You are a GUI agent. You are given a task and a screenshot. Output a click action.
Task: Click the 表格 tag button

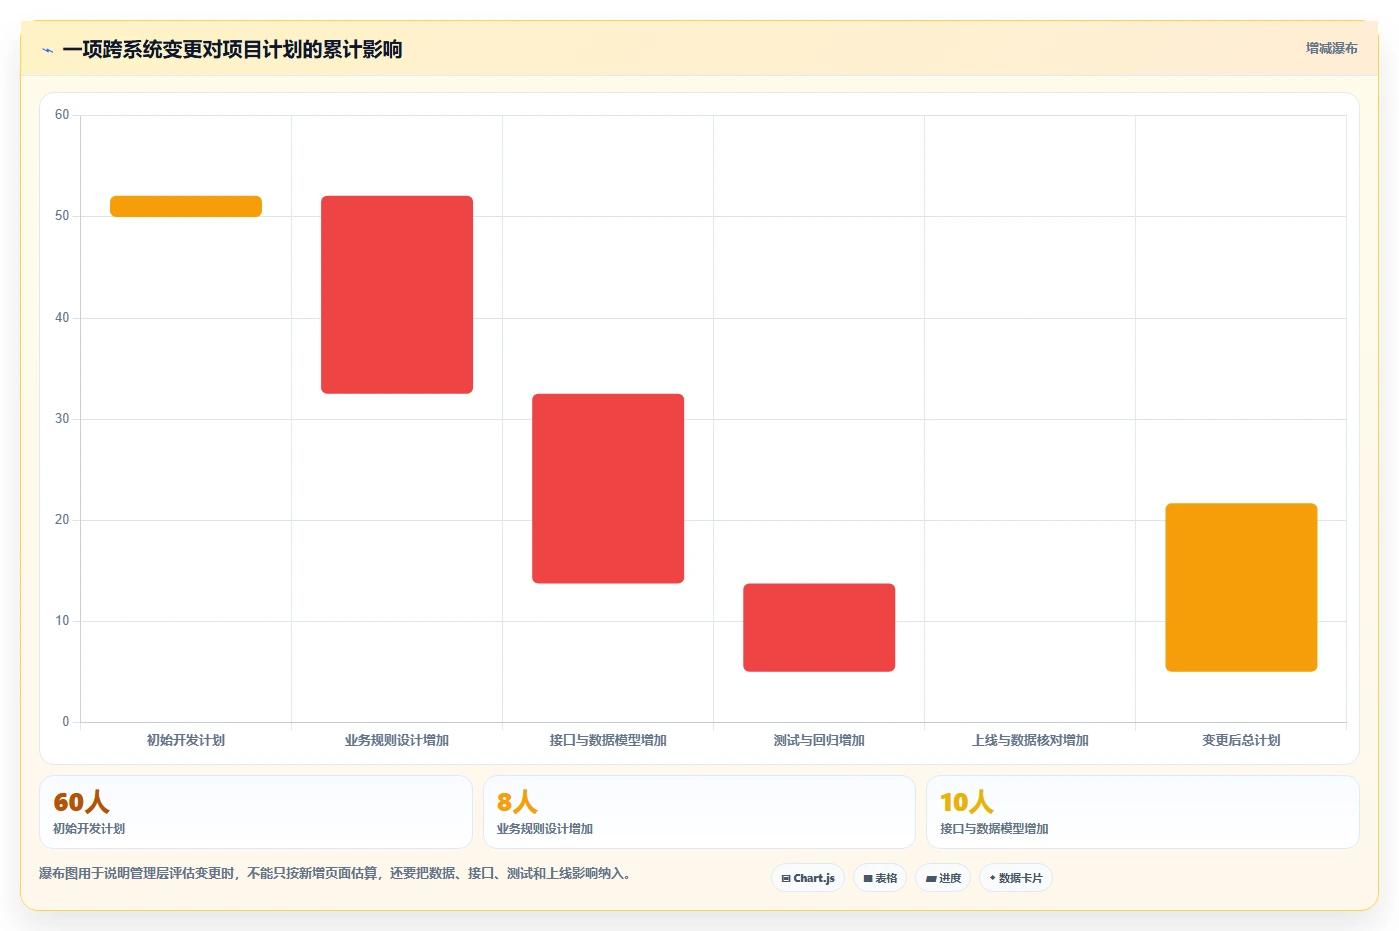tap(880, 878)
